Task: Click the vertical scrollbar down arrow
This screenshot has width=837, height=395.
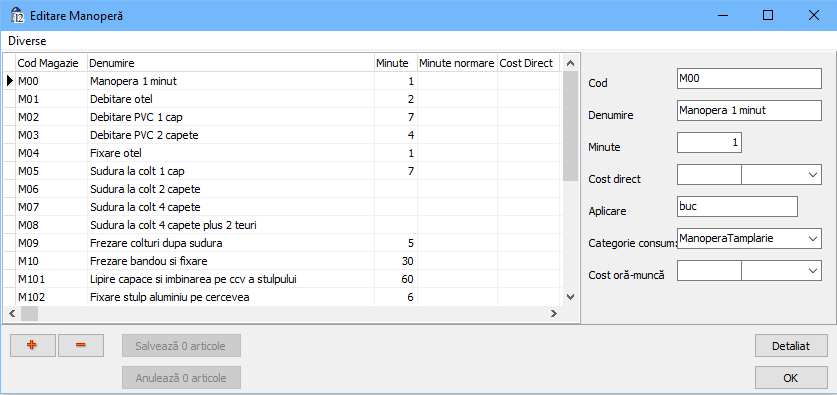Action: point(571,297)
